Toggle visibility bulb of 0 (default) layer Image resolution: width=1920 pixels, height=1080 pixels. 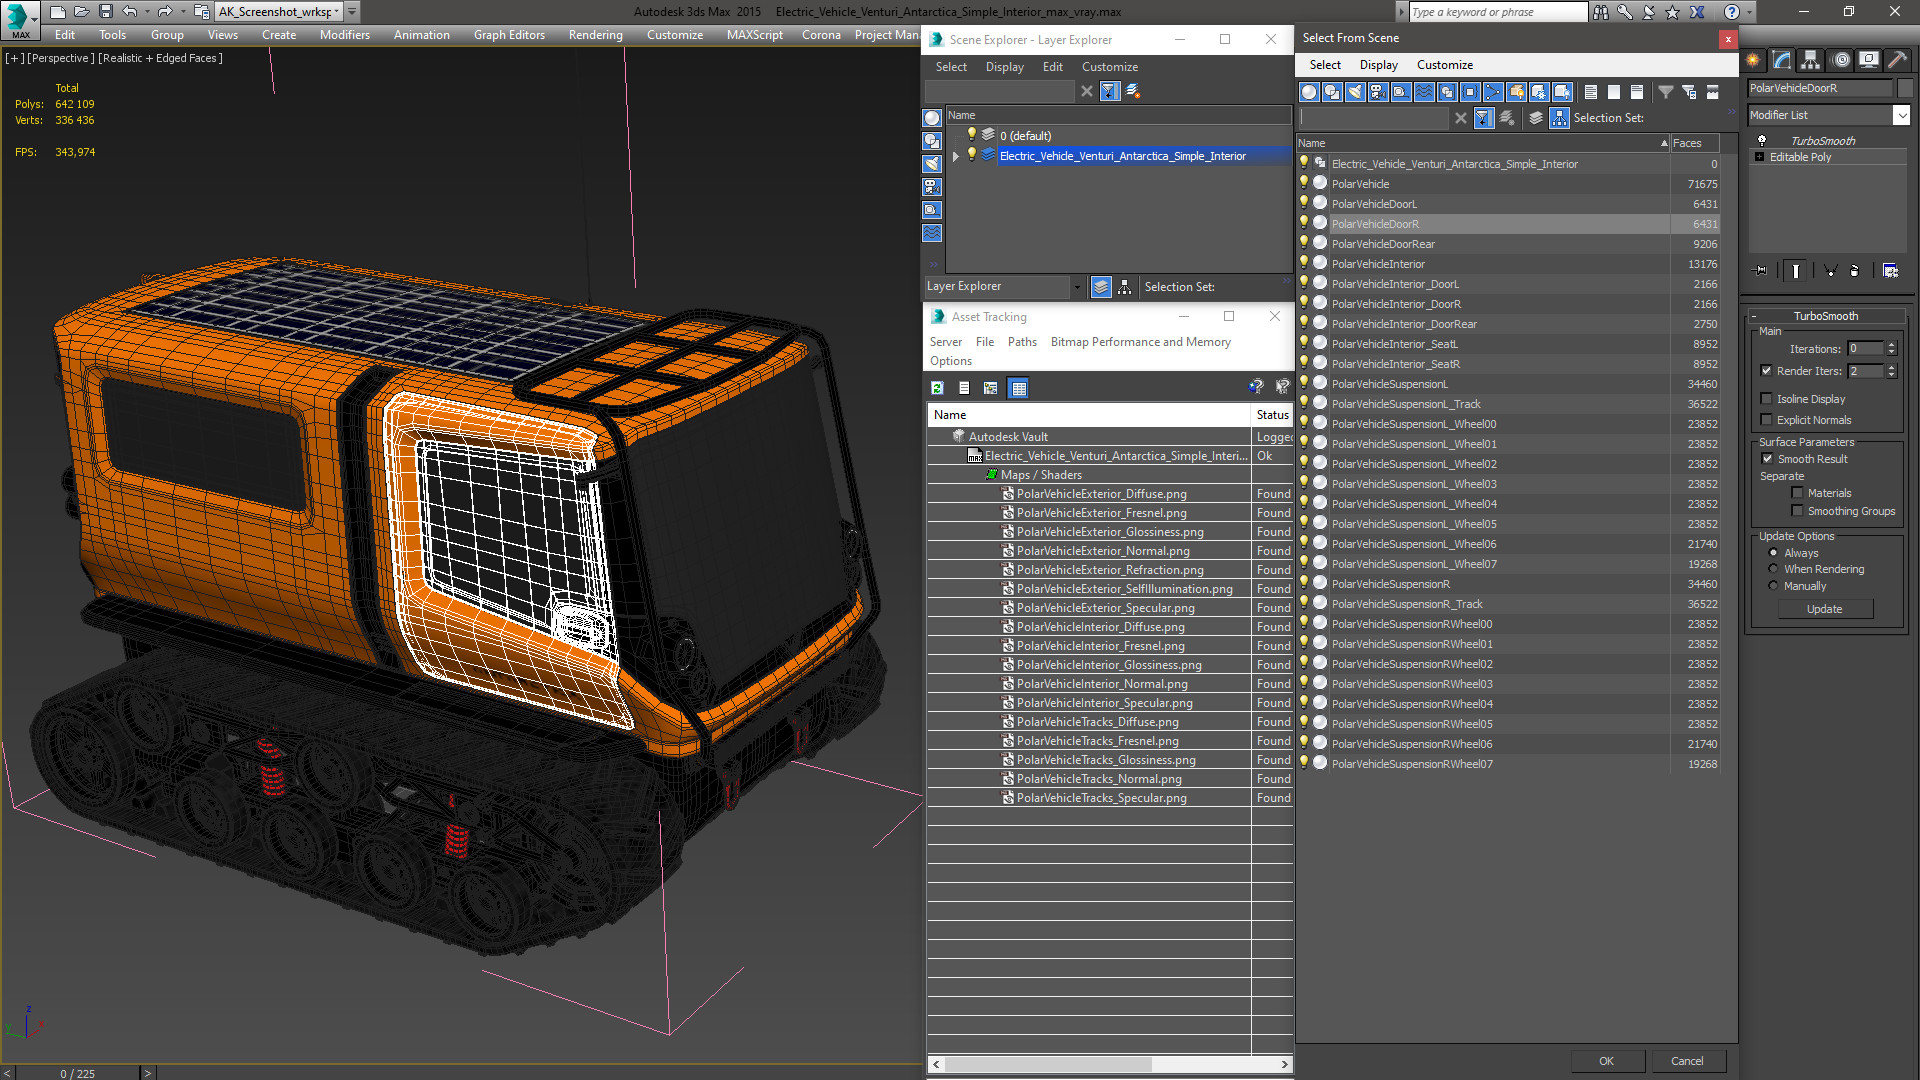click(971, 135)
